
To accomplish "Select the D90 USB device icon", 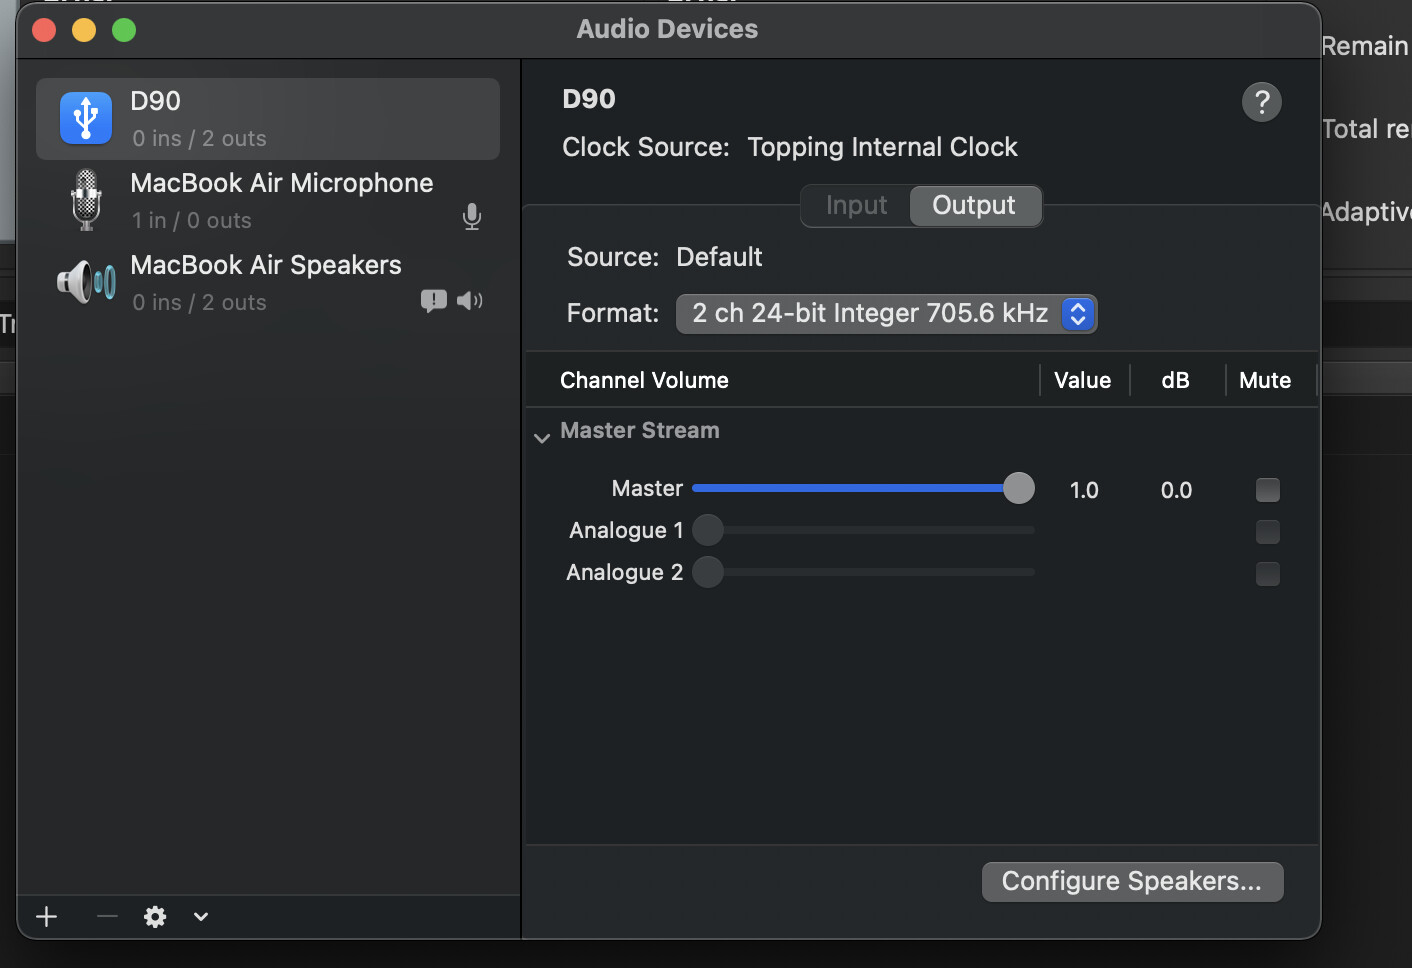I will [x=86, y=118].
